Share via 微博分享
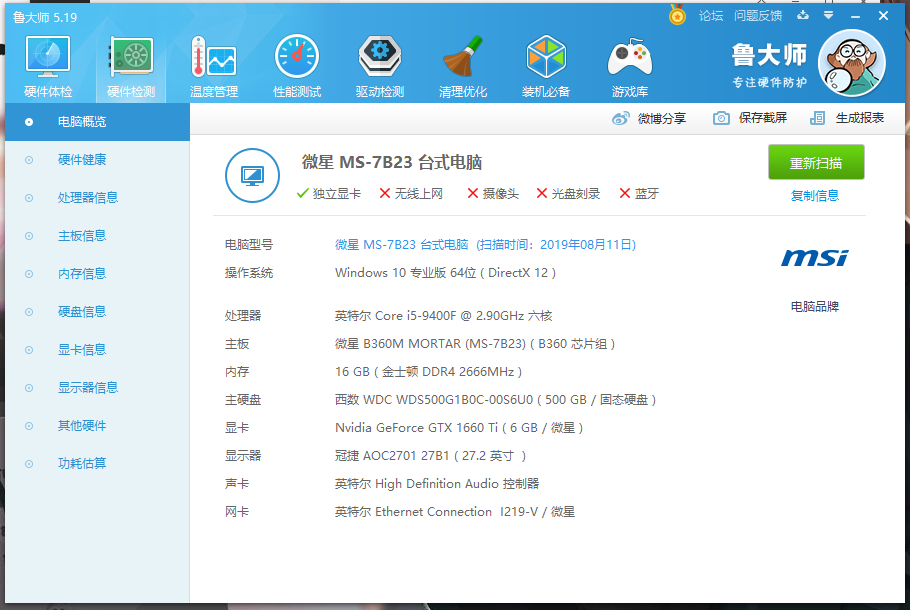 click(649, 118)
